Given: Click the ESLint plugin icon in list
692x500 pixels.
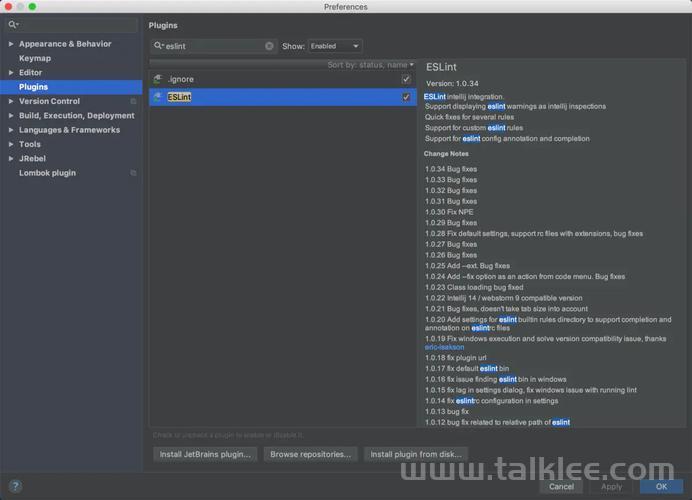Looking at the screenshot, I should pyautogui.click(x=158, y=97).
